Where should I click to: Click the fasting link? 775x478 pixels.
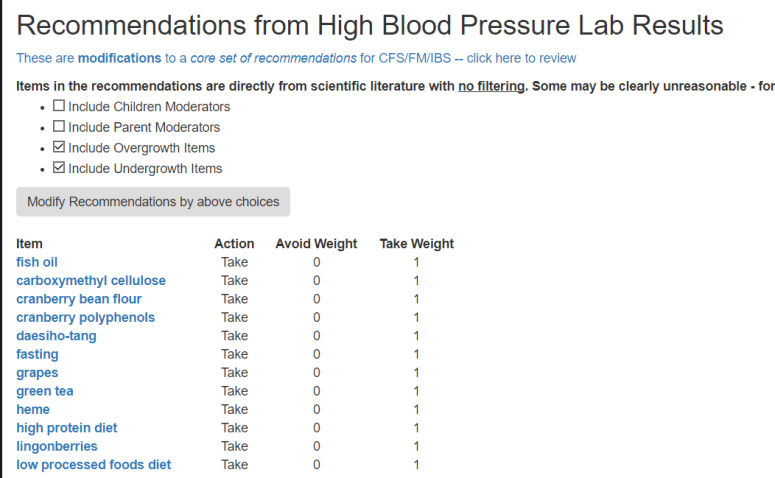(37, 354)
